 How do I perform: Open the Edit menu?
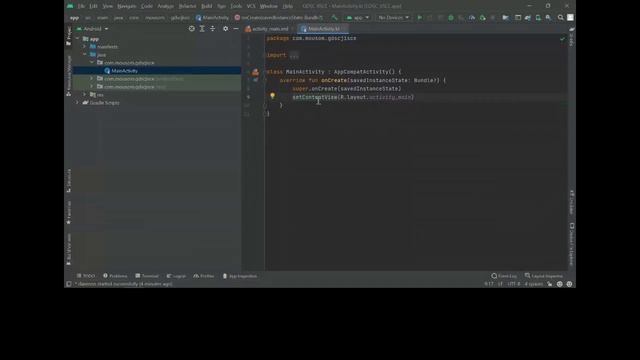(93, 6)
